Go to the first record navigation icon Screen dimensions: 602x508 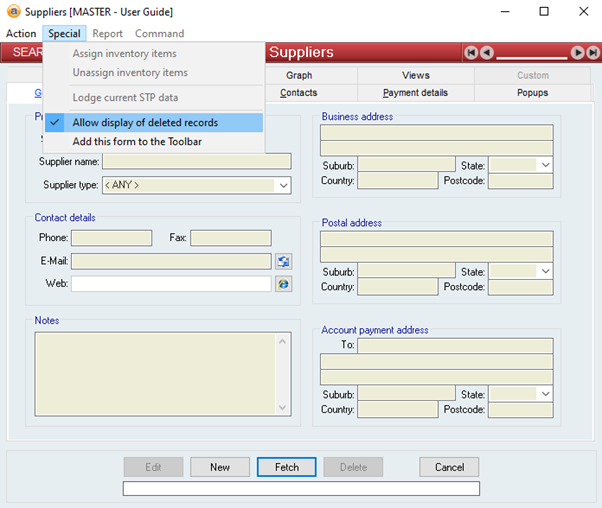(x=471, y=52)
